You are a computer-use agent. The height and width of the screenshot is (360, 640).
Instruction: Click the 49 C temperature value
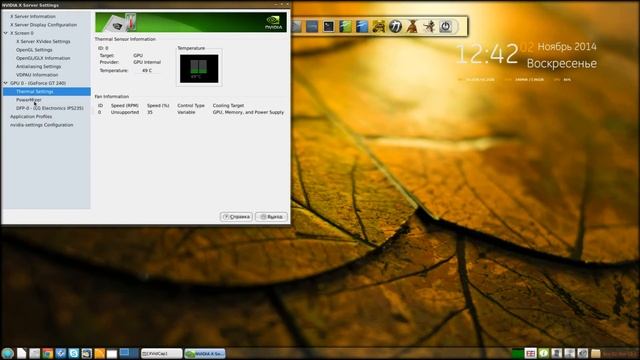click(147, 70)
